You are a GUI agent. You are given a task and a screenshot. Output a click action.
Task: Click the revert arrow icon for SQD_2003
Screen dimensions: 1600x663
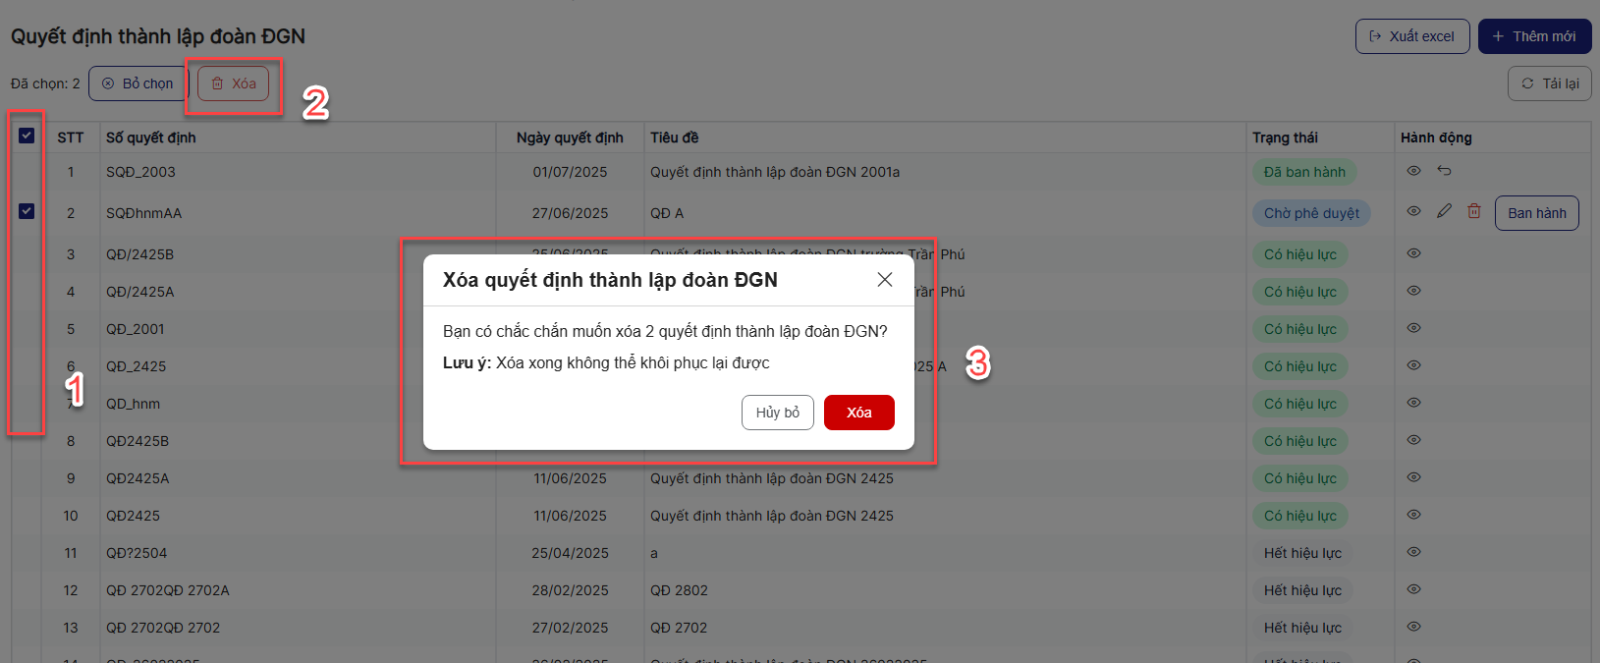[1444, 171]
